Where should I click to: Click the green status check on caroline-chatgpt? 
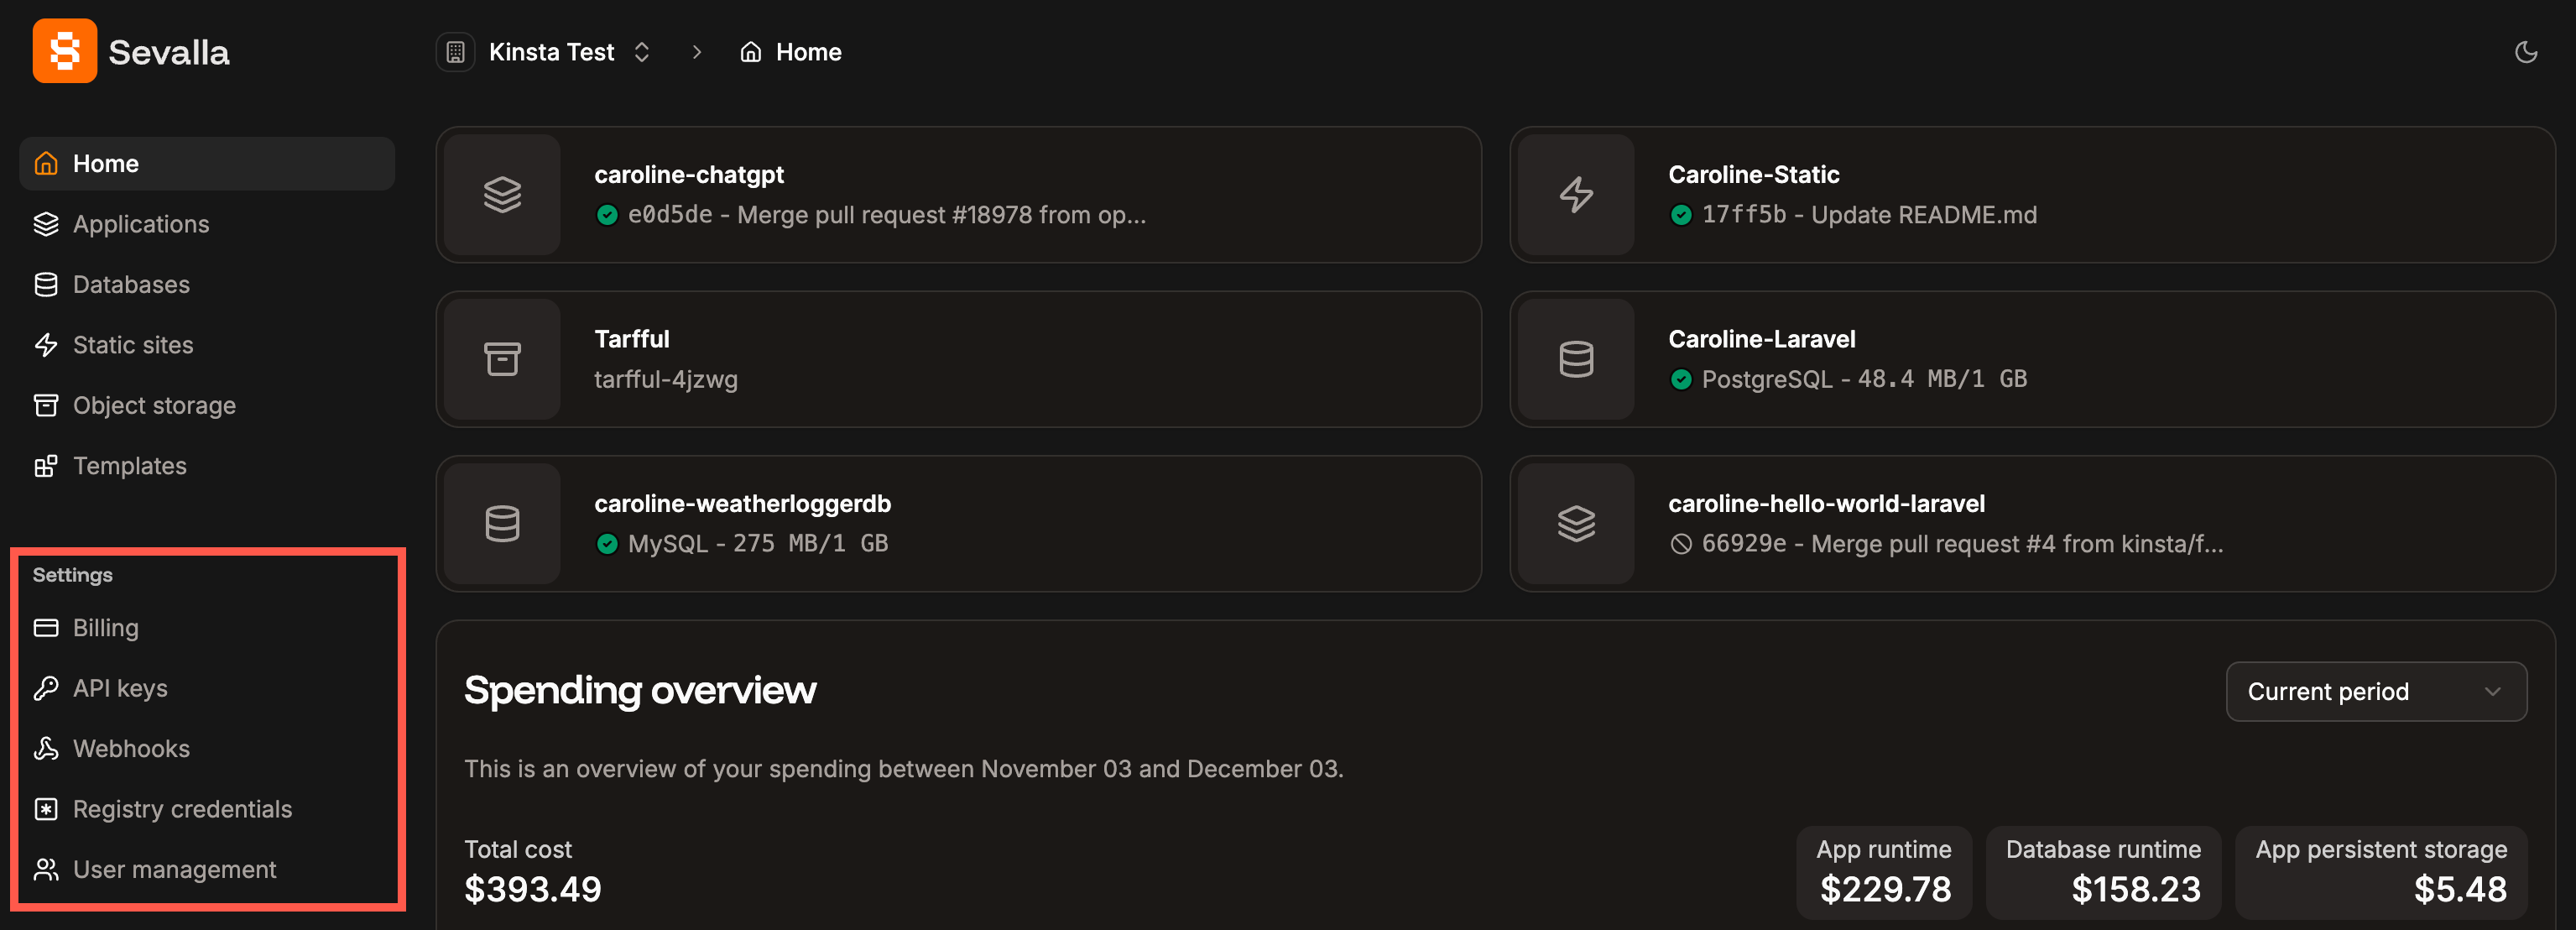pos(607,214)
